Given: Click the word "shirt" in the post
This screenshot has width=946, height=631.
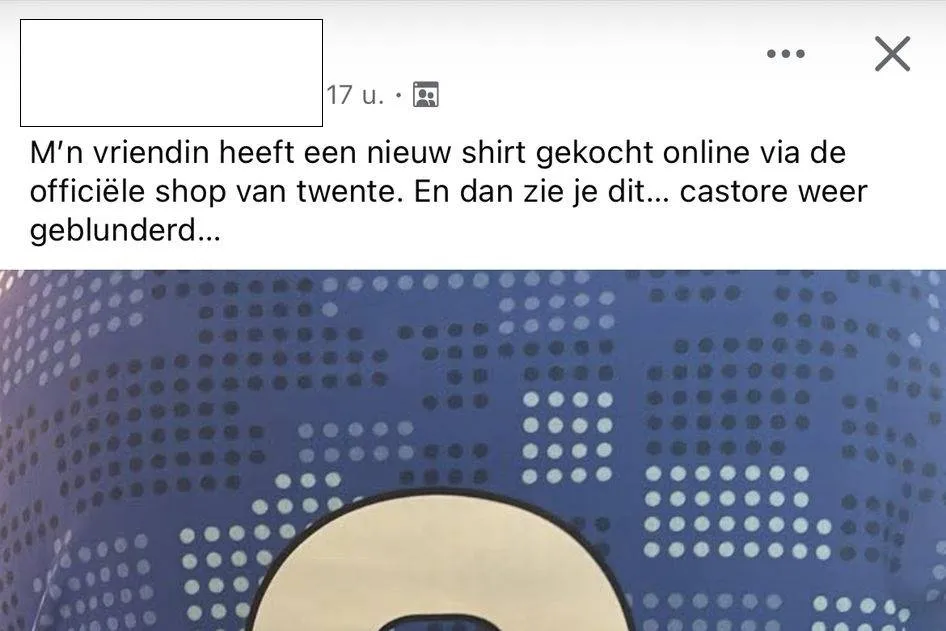Looking at the screenshot, I should tap(494, 153).
